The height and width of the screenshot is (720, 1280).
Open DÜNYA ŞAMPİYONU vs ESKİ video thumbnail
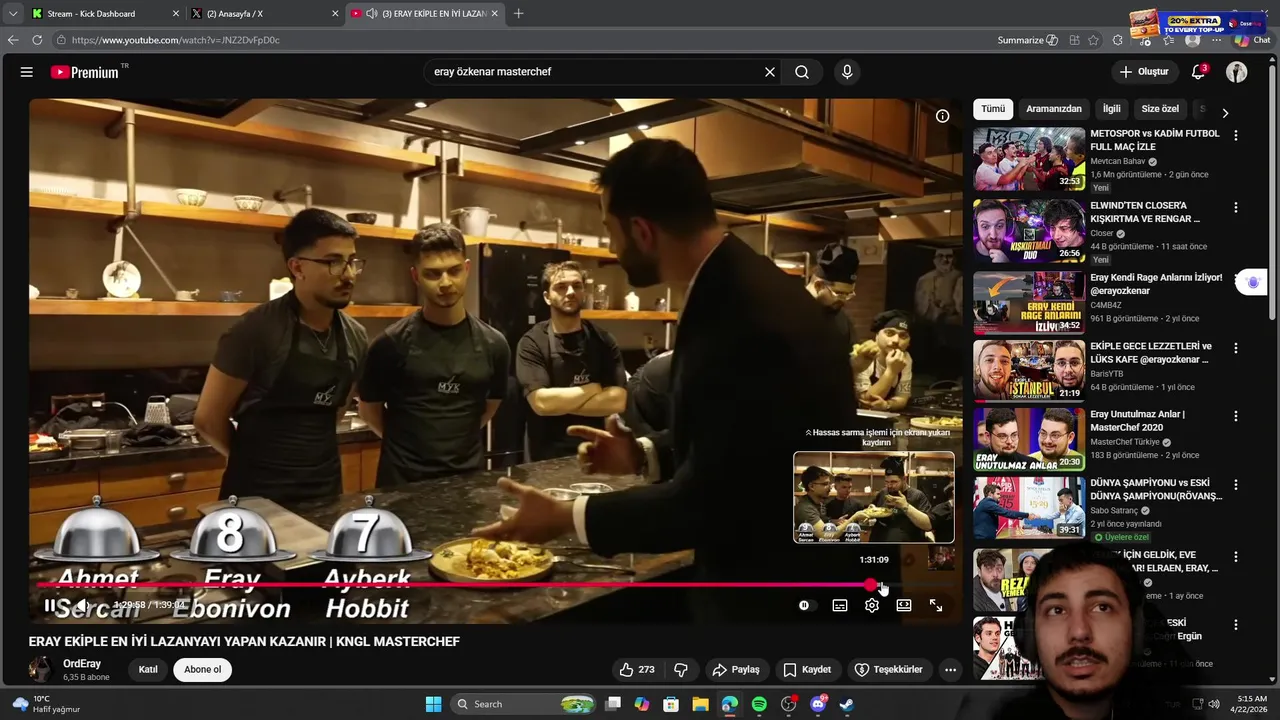click(1029, 507)
